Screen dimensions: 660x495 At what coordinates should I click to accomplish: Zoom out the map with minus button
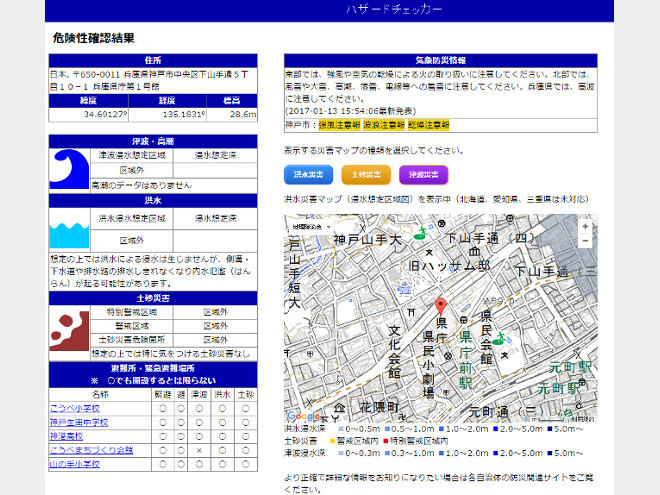click(x=585, y=242)
